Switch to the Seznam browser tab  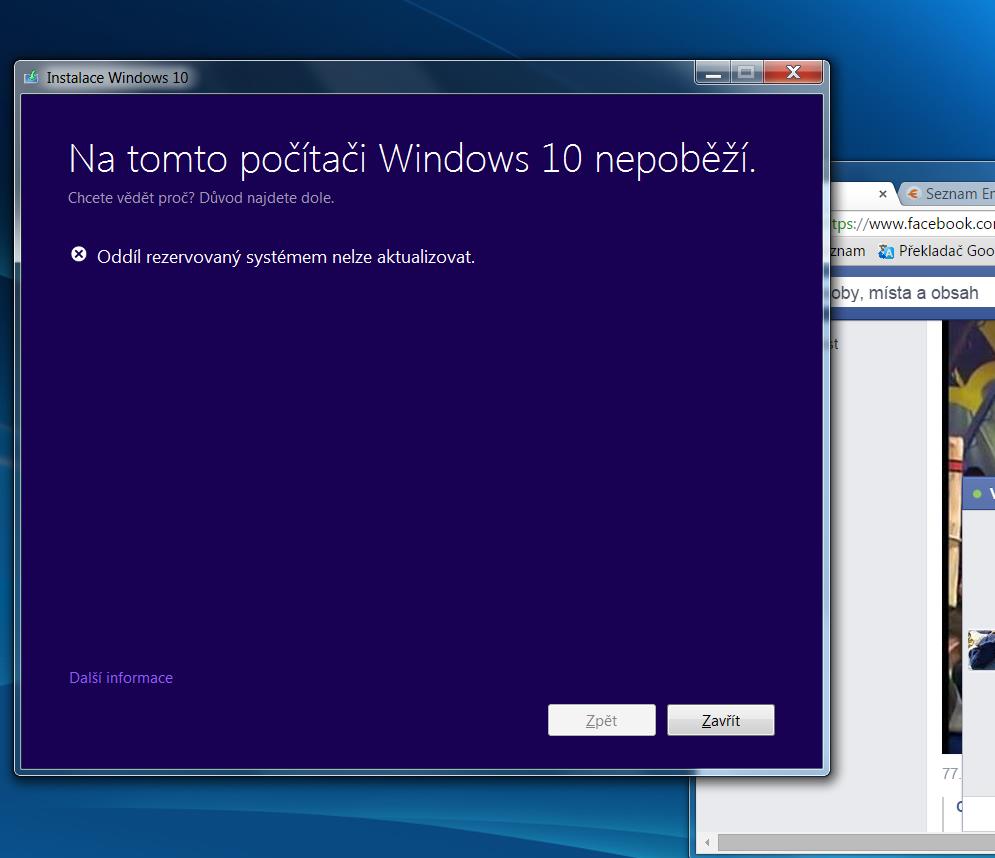pos(949,194)
